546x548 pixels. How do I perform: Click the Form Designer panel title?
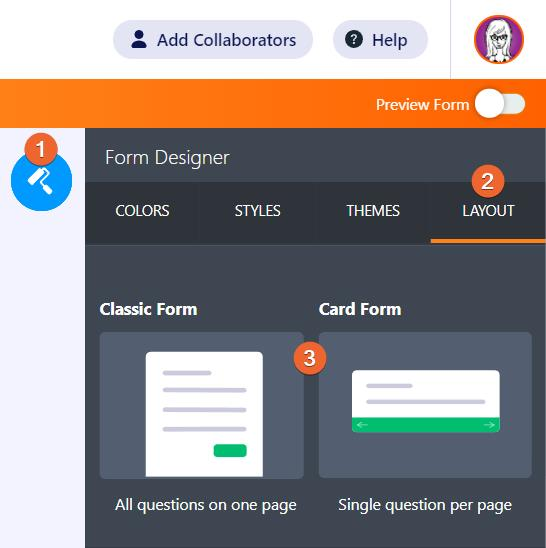click(x=167, y=158)
